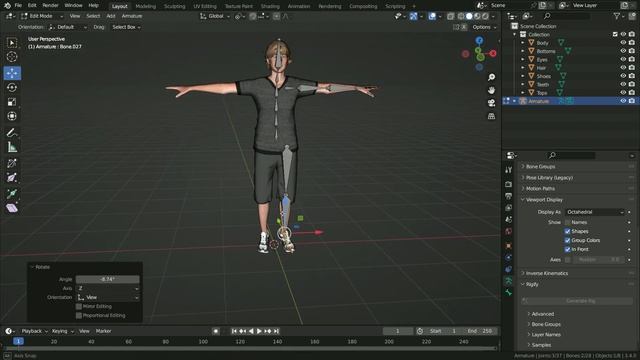This screenshot has height=360, width=640.
Task: Toggle the camera view icon
Action: click(491, 103)
